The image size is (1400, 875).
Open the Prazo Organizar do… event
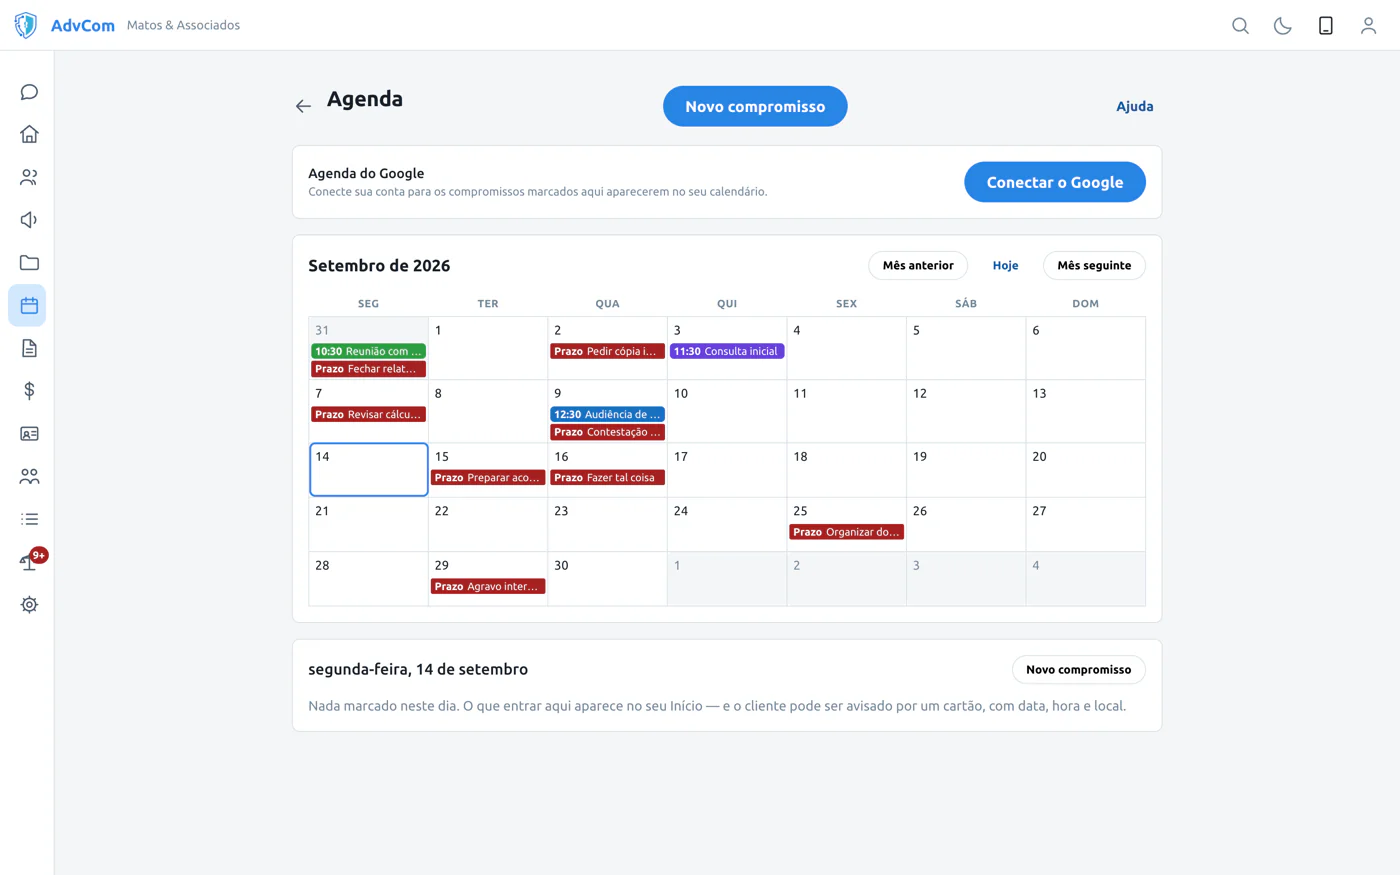(x=847, y=532)
